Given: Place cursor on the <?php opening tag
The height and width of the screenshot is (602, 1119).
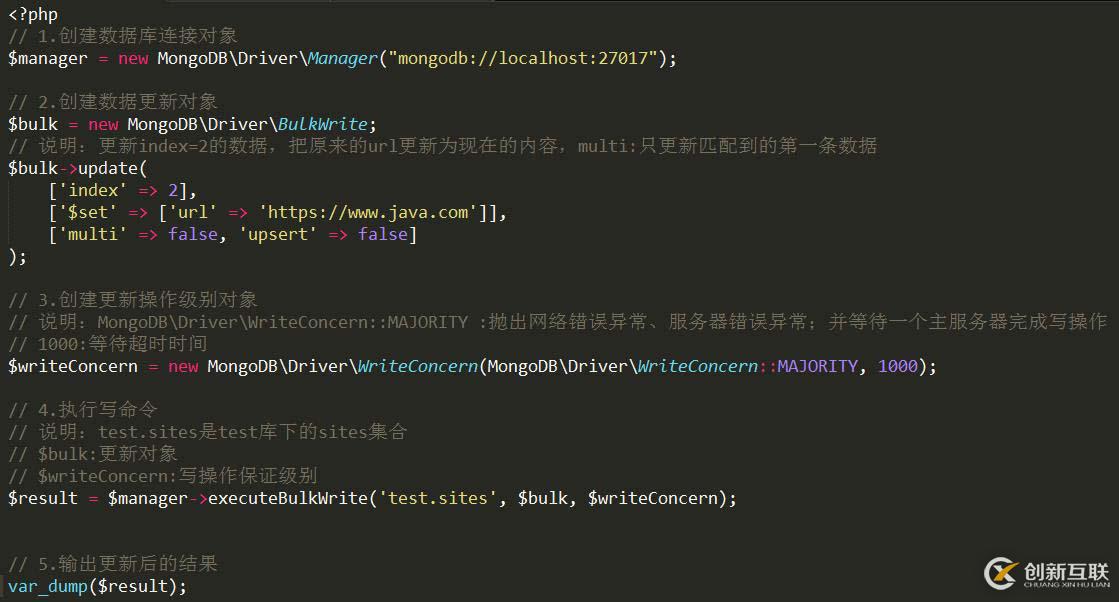Looking at the screenshot, I should [33, 14].
